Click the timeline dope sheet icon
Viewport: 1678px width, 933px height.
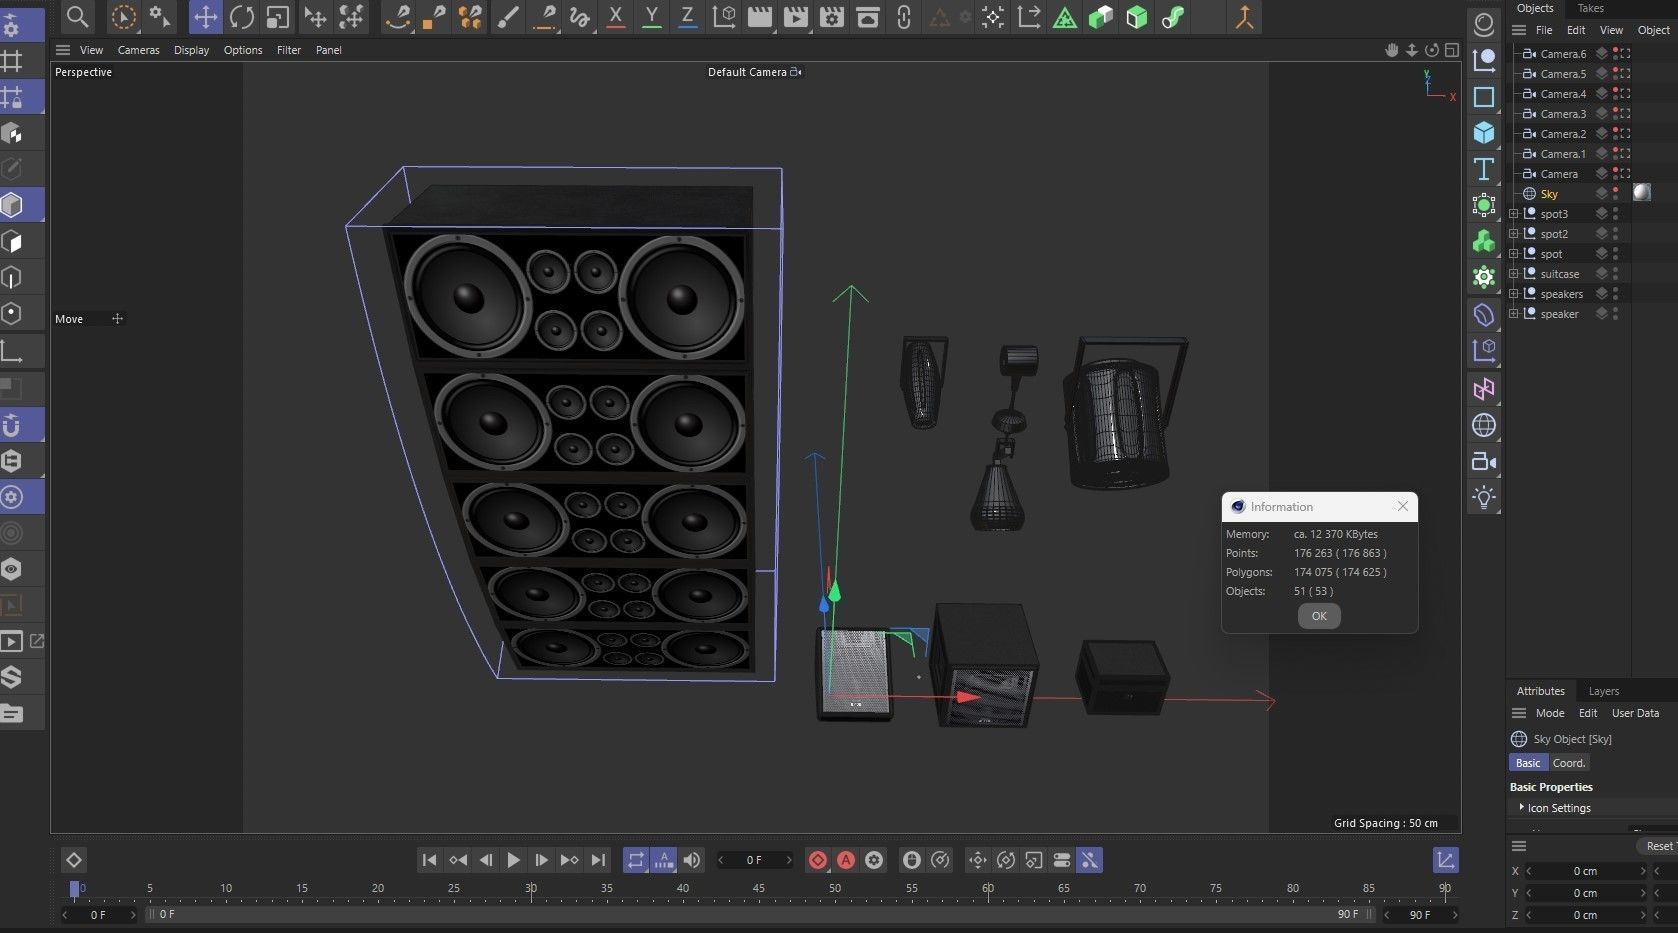pyautogui.click(x=1445, y=860)
